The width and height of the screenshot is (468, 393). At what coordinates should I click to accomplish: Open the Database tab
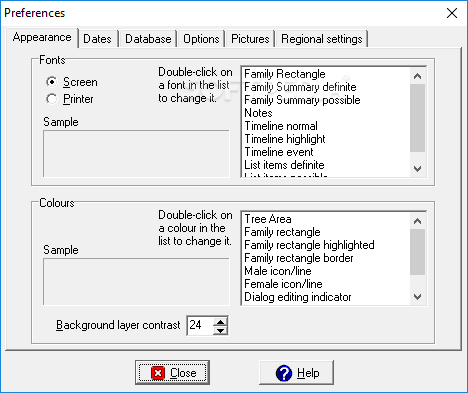point(148,39)
